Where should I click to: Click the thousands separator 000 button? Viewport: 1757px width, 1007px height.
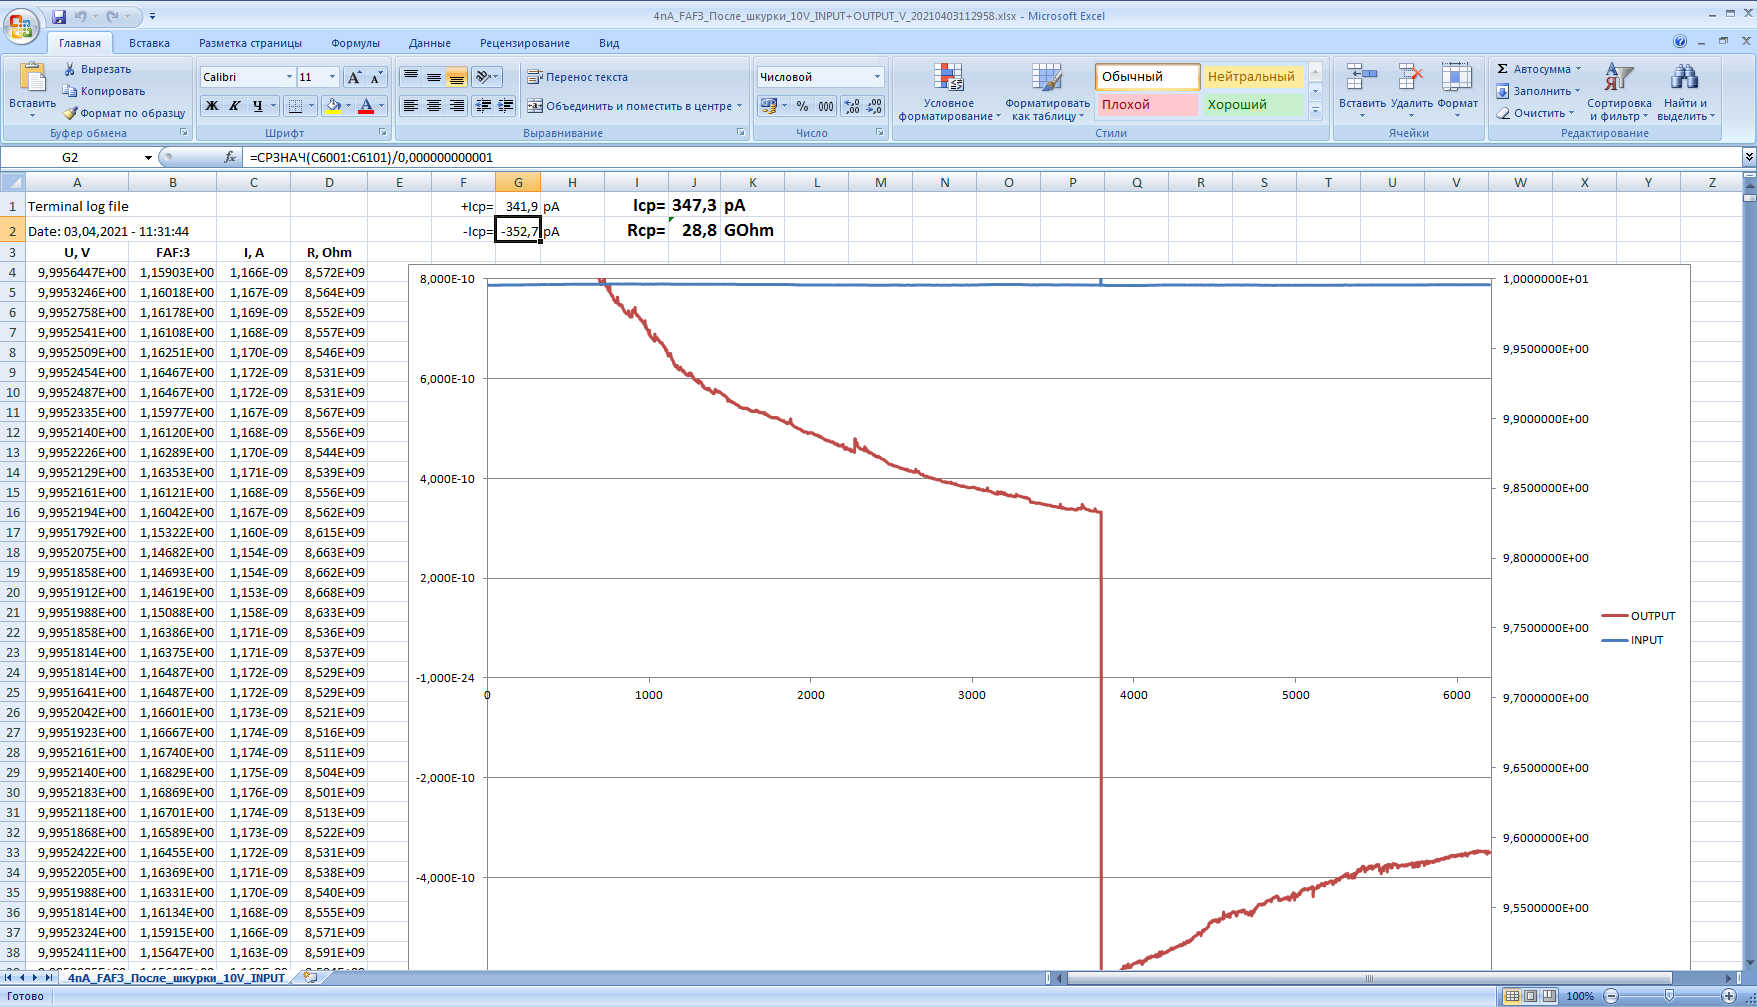pos(826,106)
